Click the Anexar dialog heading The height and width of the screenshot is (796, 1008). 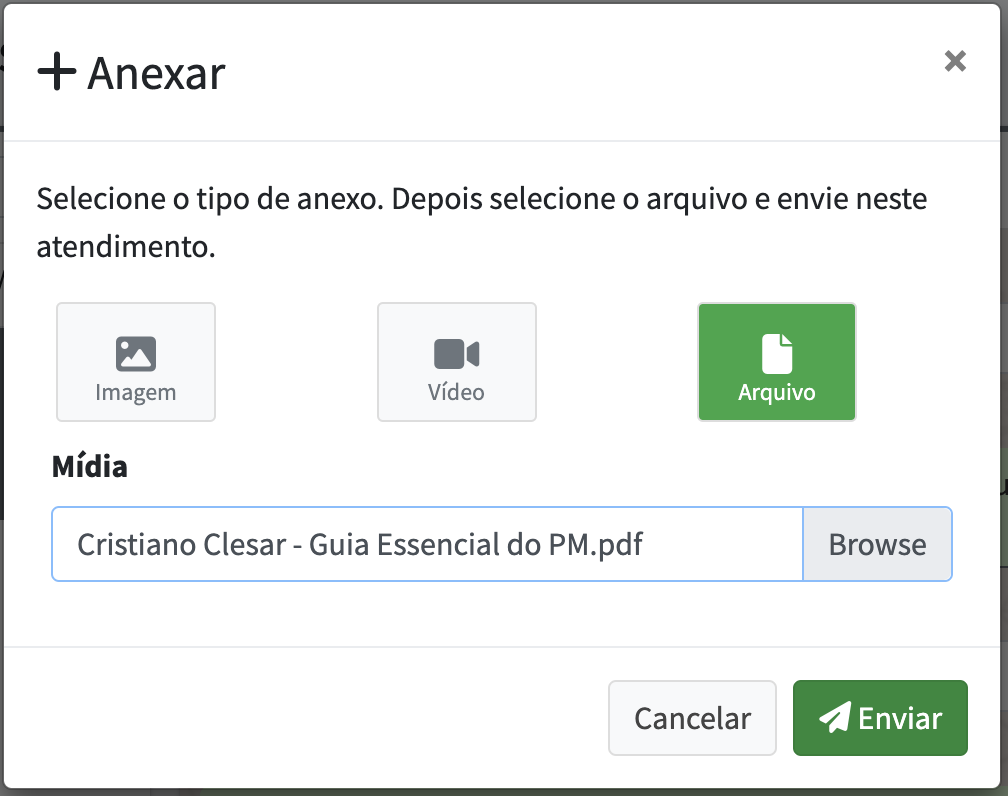pos(155,72)
